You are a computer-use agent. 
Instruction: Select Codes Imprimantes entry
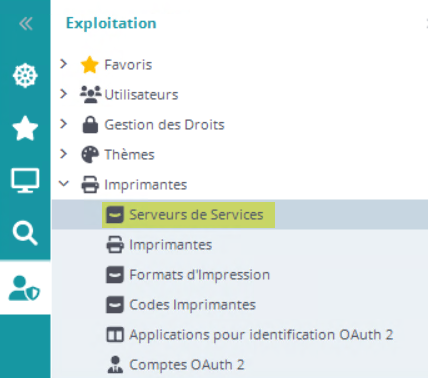(192, 305)
